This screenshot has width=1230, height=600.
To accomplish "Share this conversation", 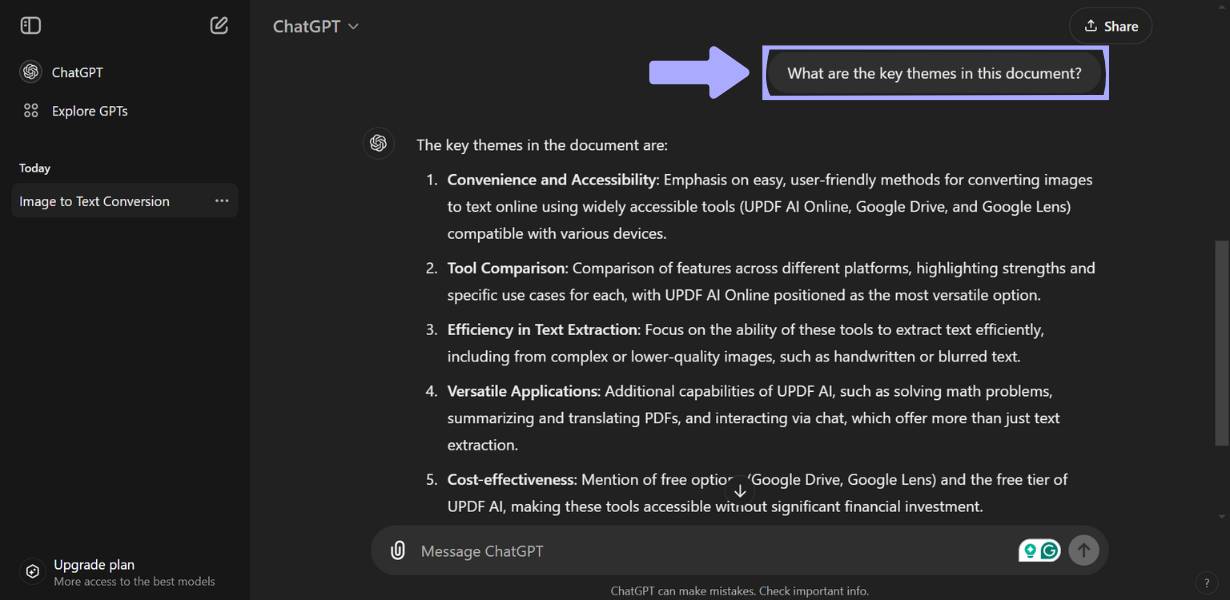I will [x=1110, y=27].
